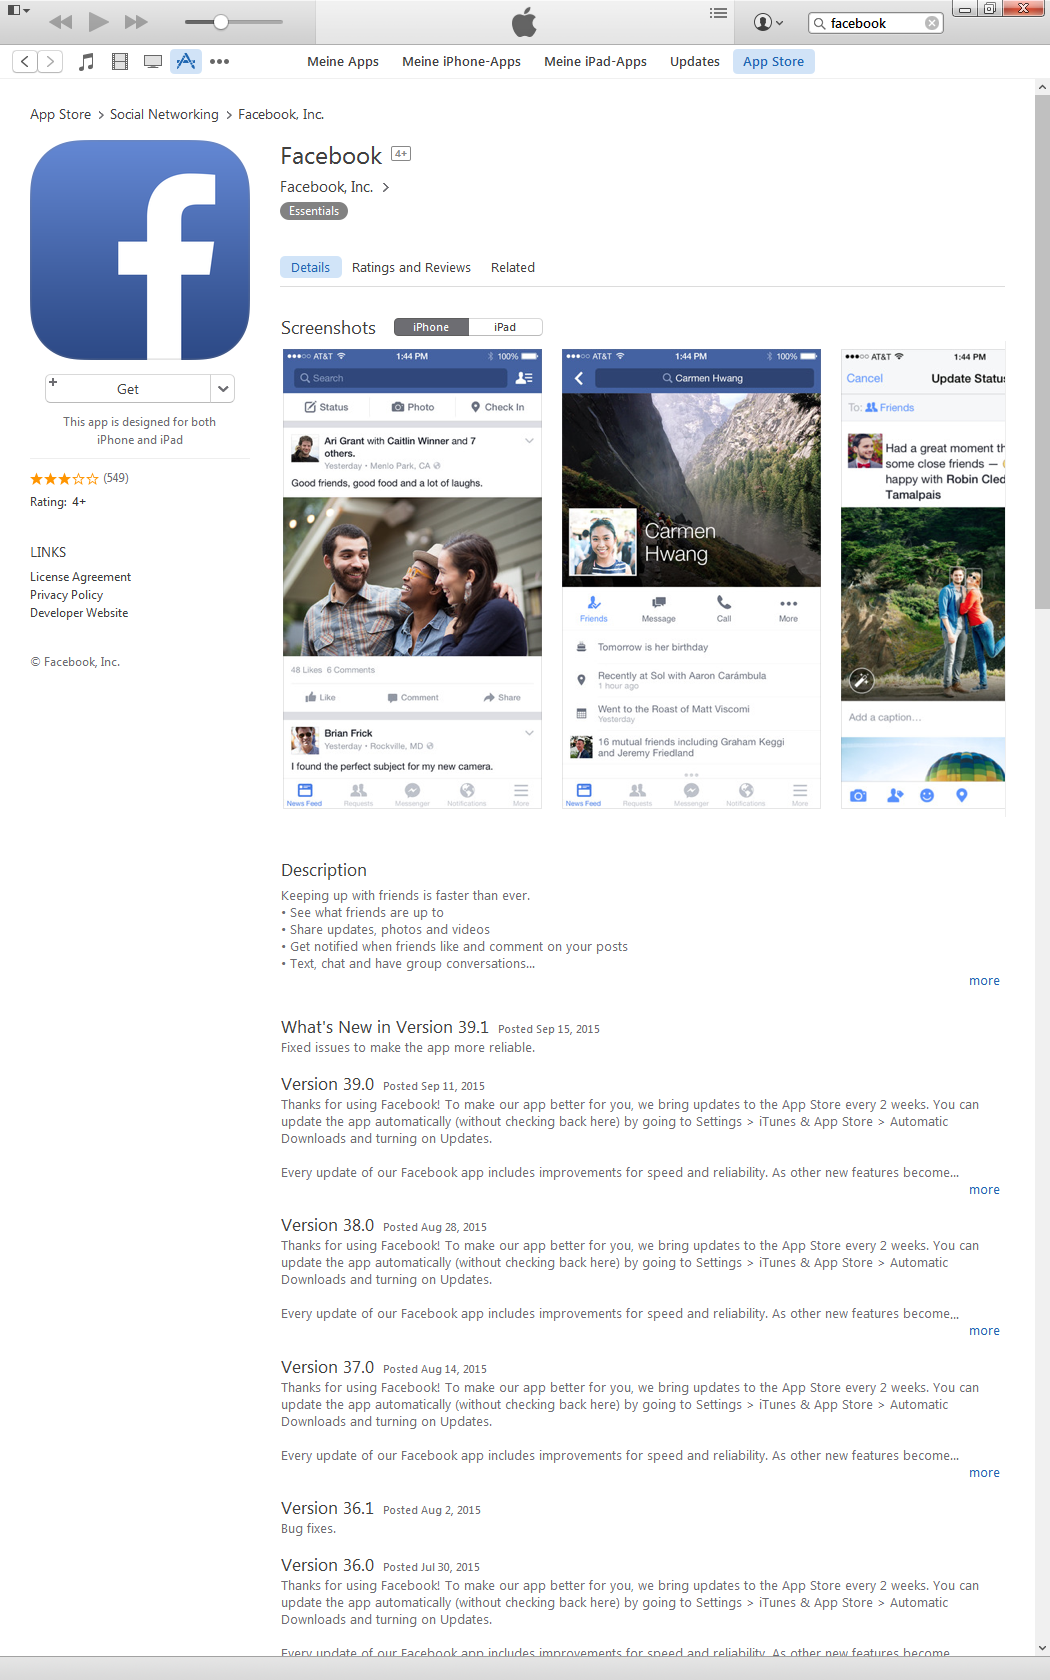Start playback with the Play button

(98, 21)
